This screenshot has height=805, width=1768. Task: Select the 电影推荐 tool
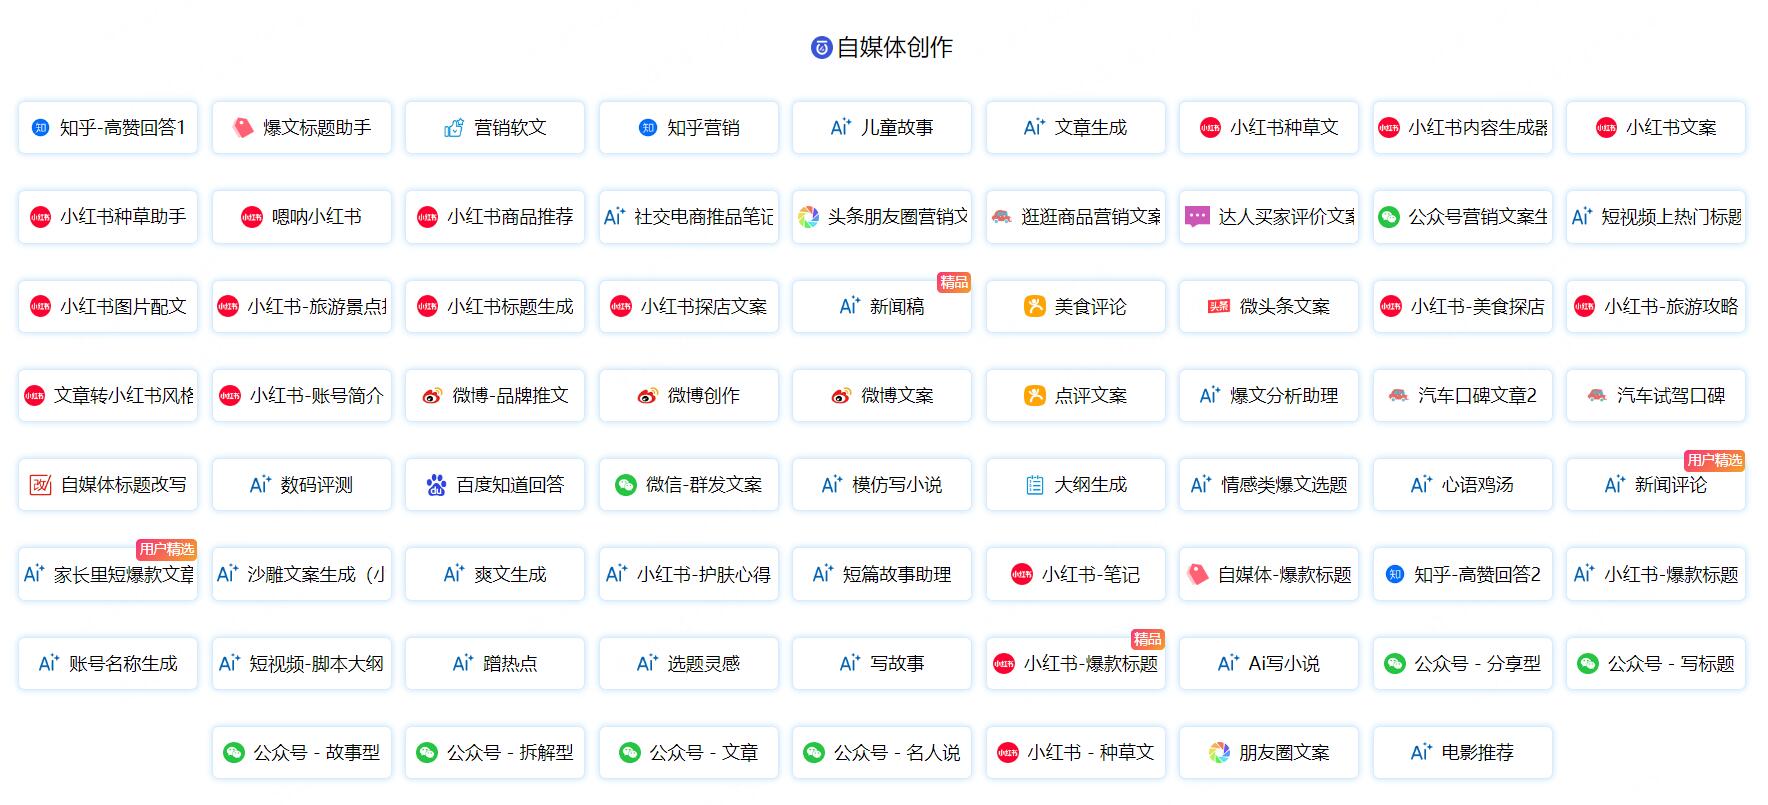tap(1462, 753)
